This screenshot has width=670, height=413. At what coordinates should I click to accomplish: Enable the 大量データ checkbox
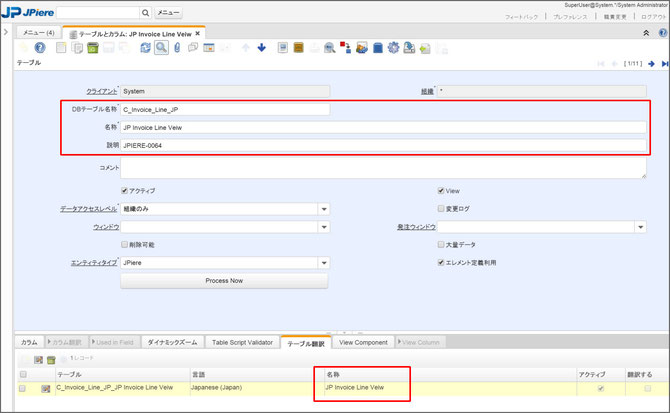point(441,244)
